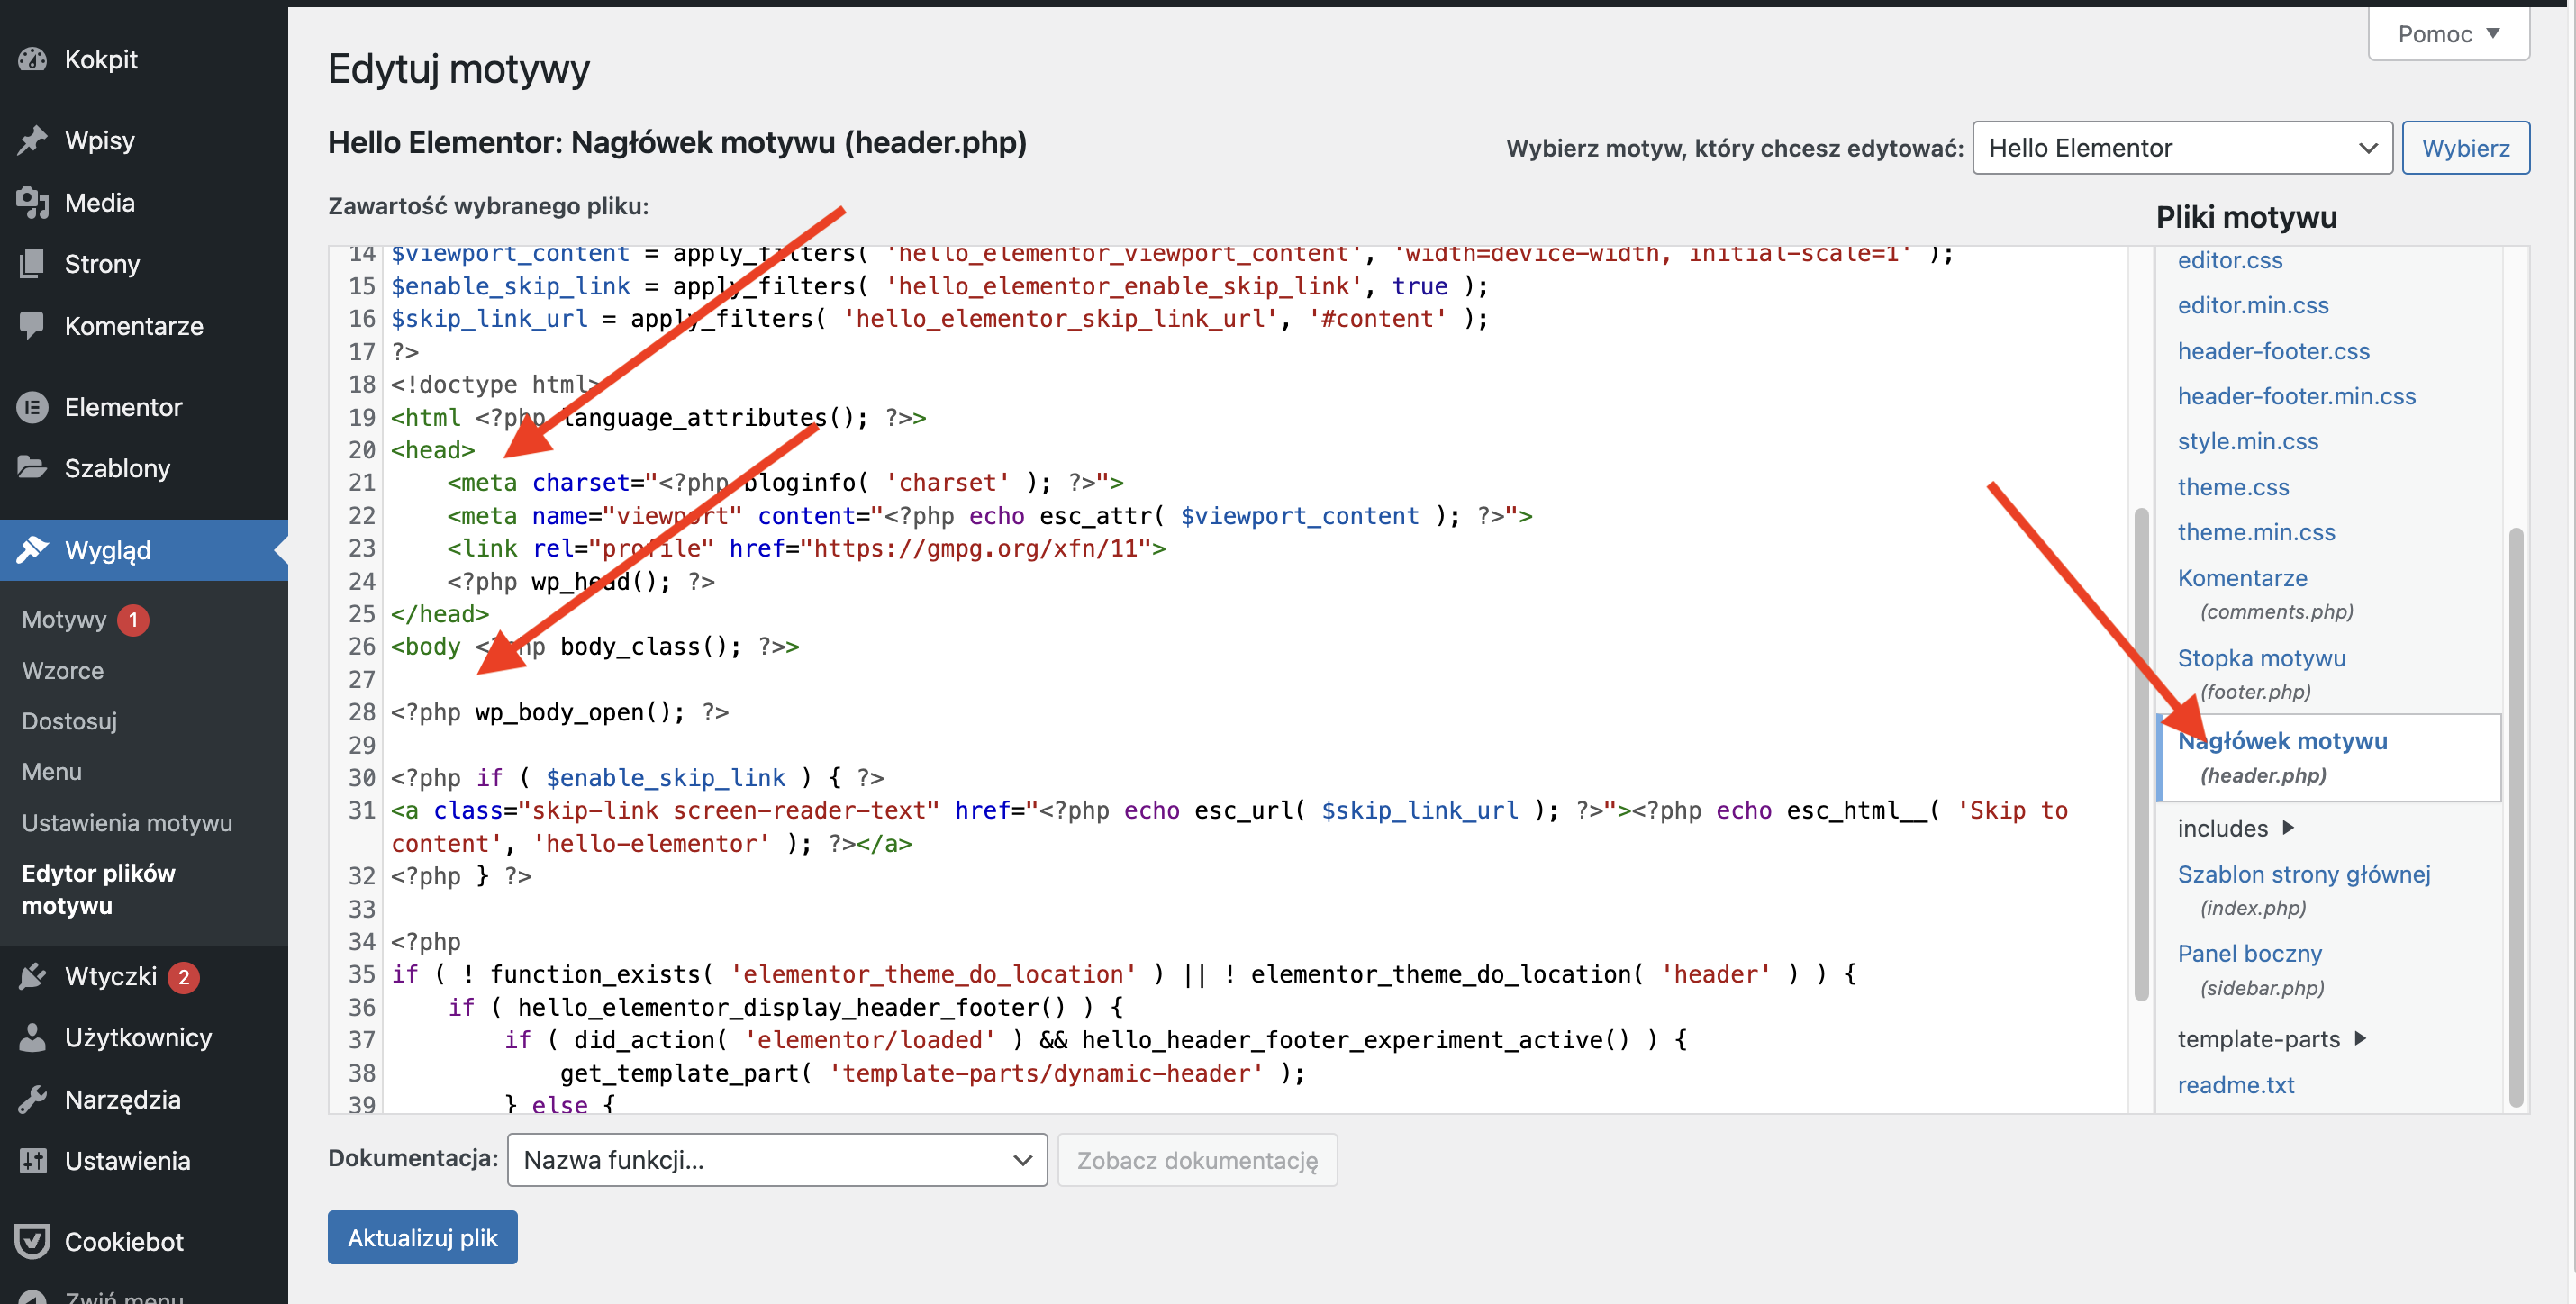Click the theme files list scrollbar
2576x1304 pixels.
pos(2515,818)
